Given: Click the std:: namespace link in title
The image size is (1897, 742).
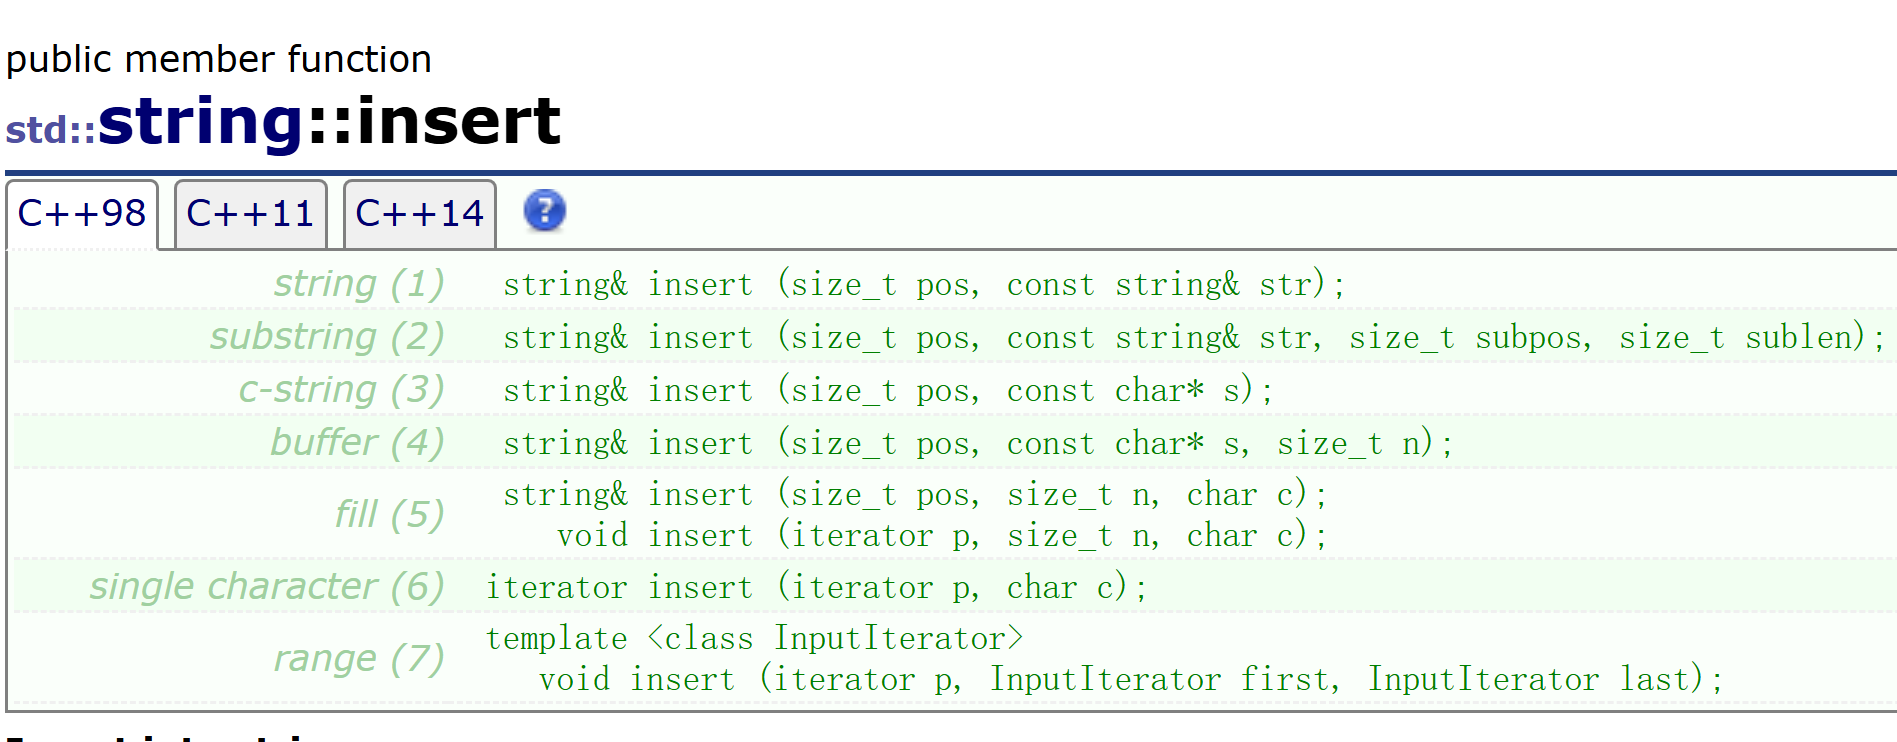Looking at the screenshot, I should [51, 130].
